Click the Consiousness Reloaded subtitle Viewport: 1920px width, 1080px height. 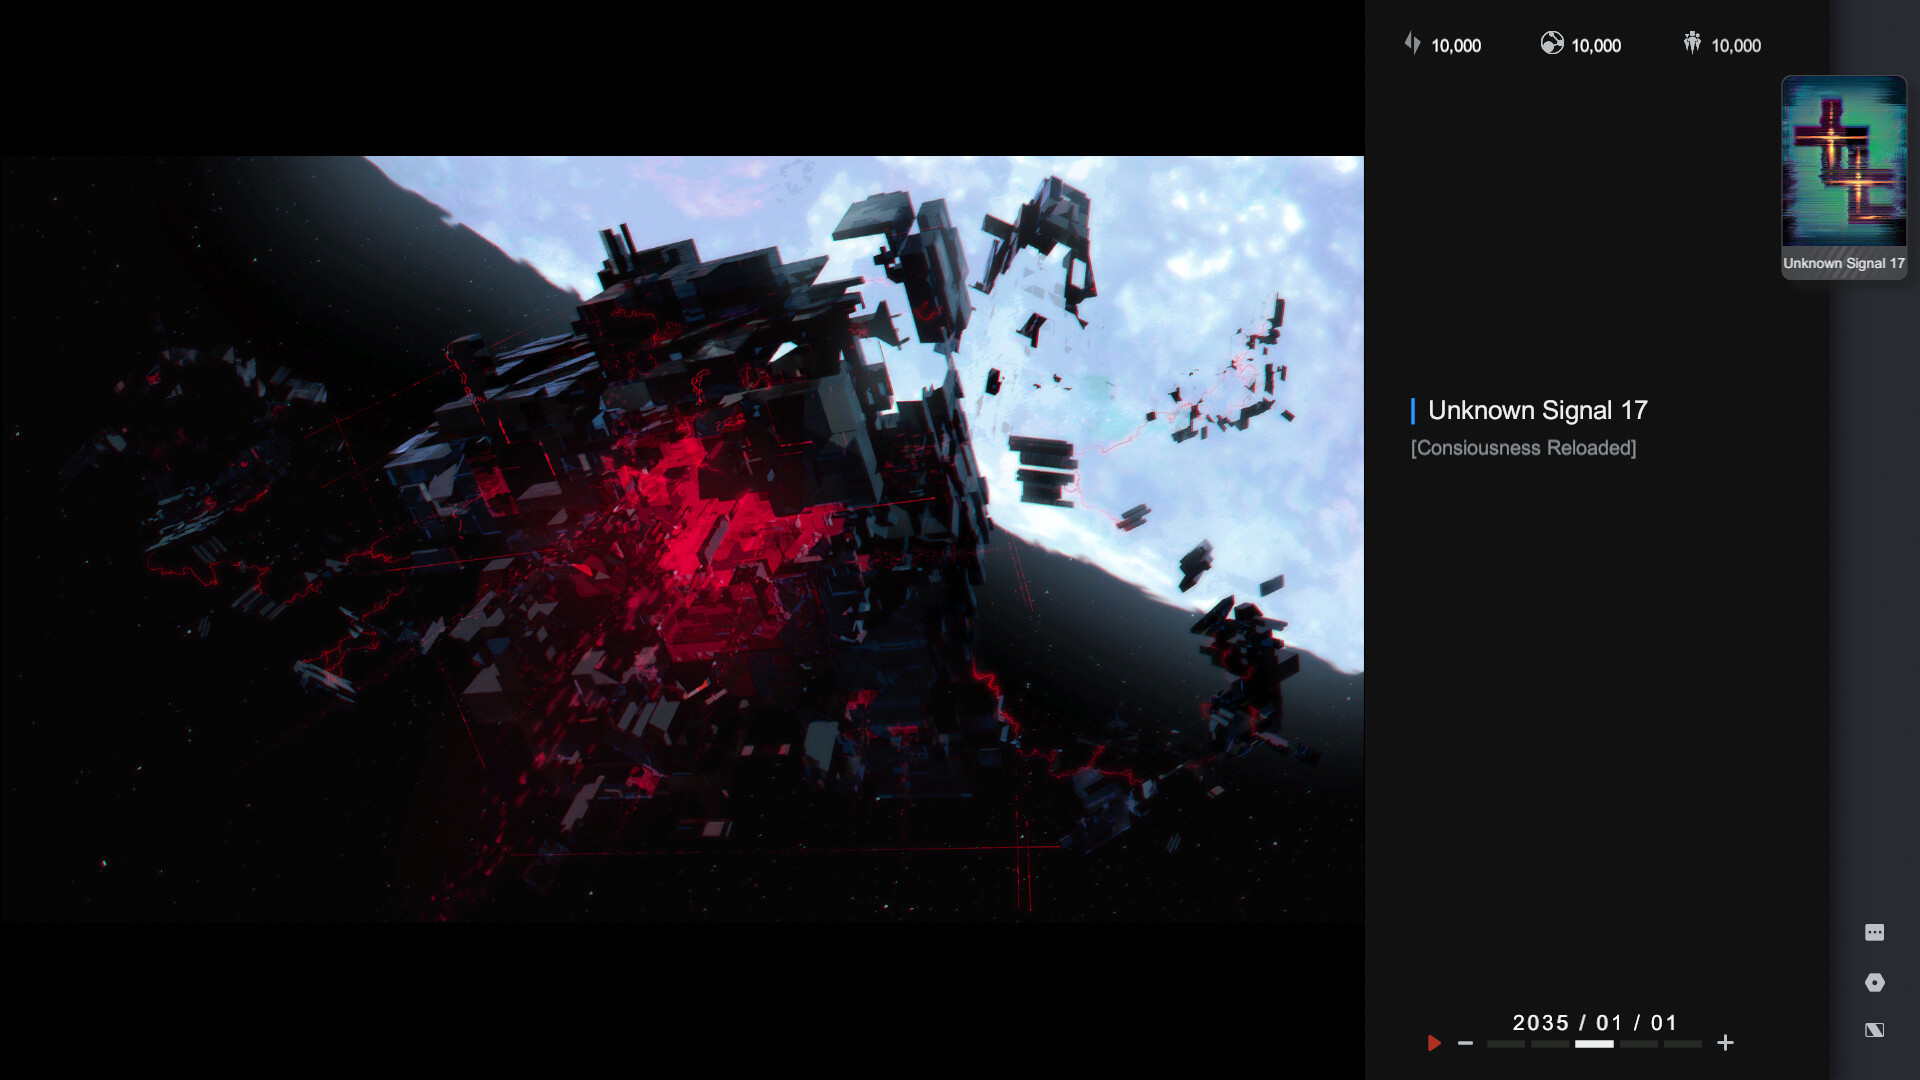point(1523,448)
